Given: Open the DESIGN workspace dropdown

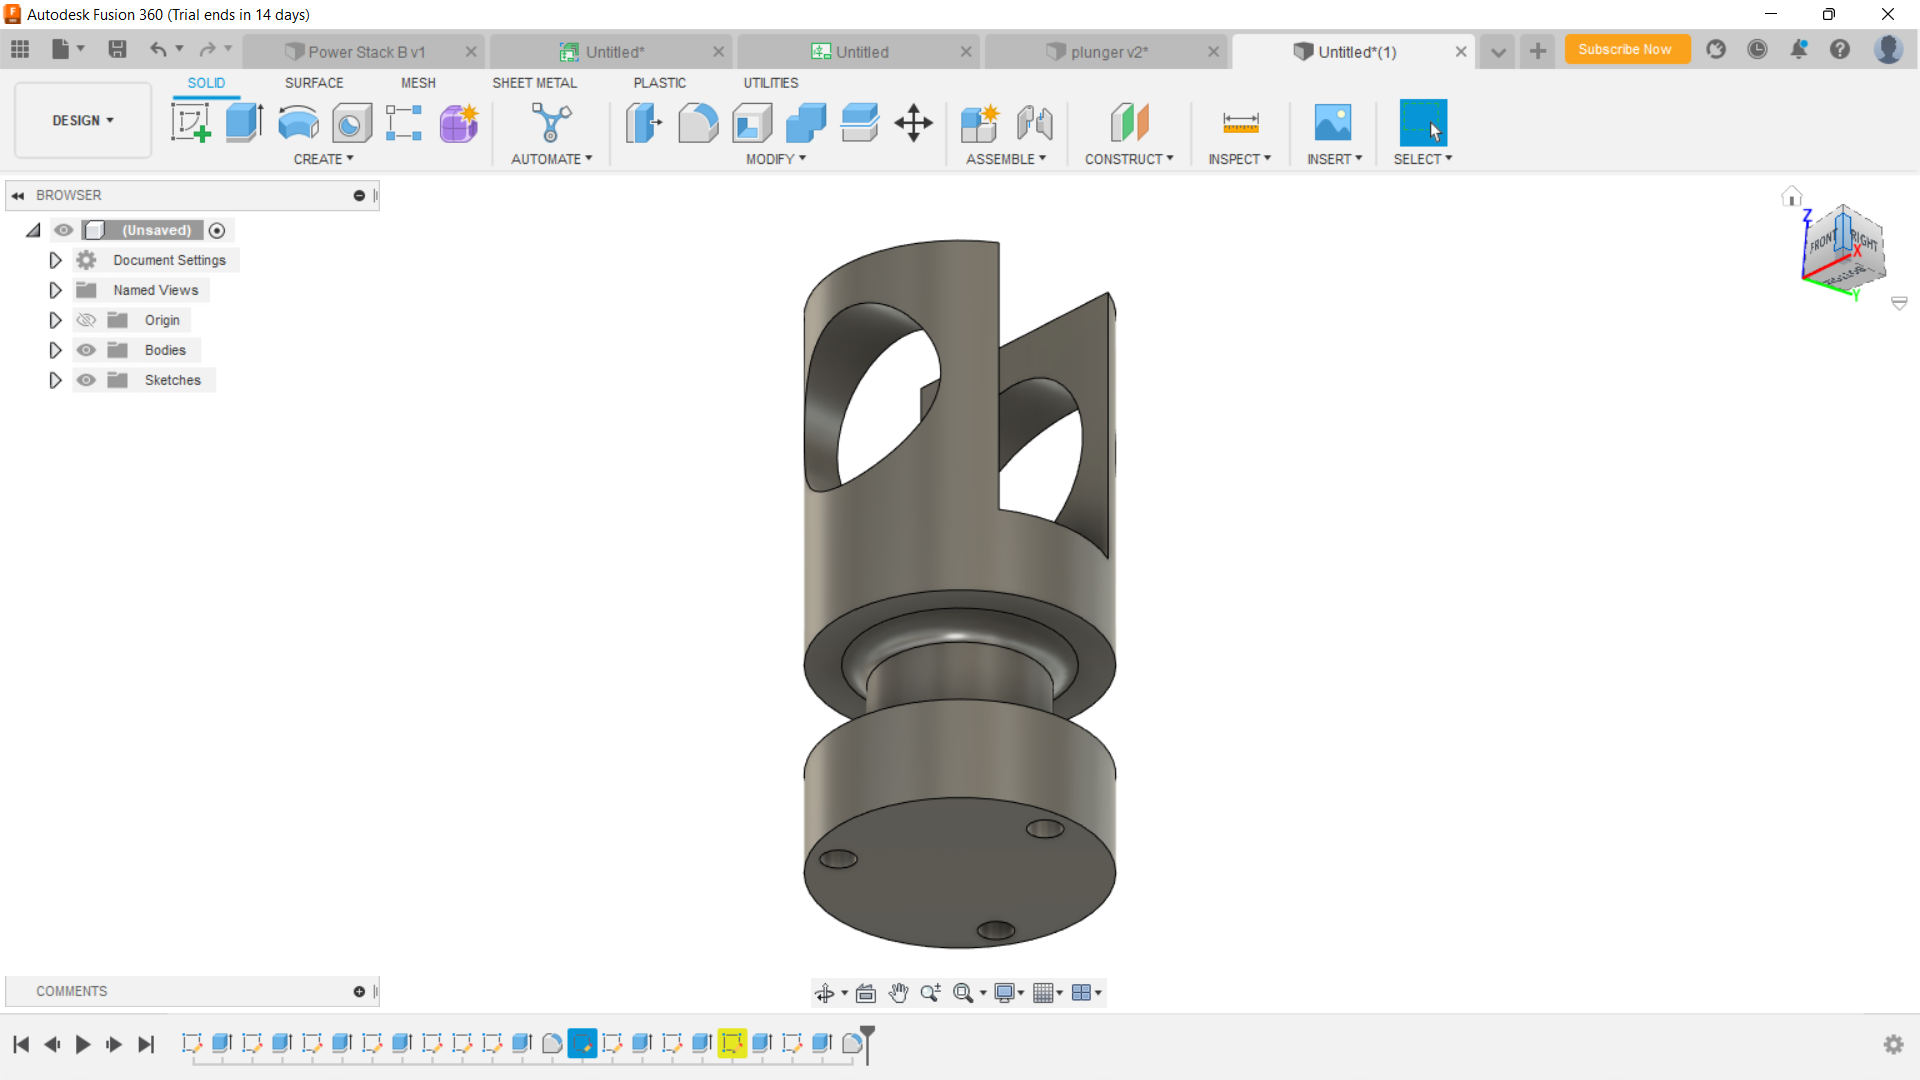Looking at the screenshot, I should (x=83, y=120).
